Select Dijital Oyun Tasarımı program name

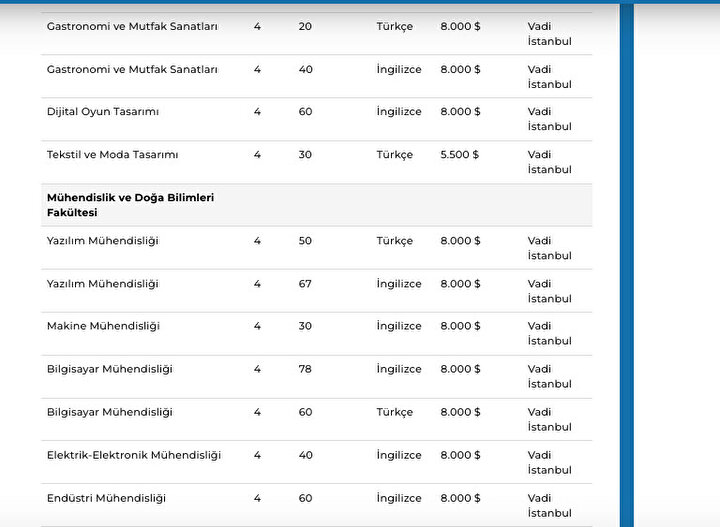pos(103,112)
